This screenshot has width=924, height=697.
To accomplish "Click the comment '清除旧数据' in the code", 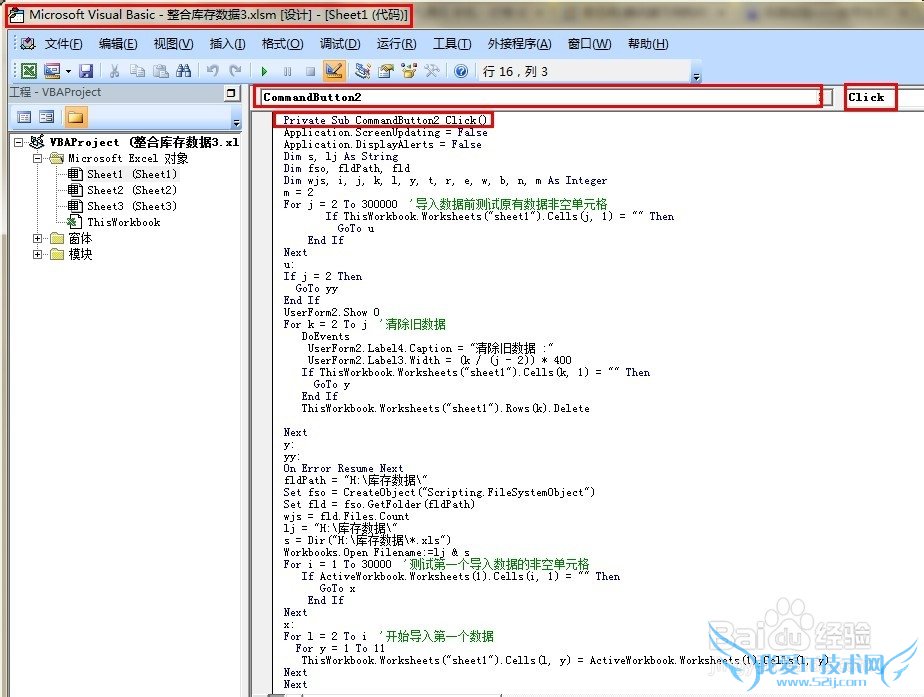I will click(412, 324).
